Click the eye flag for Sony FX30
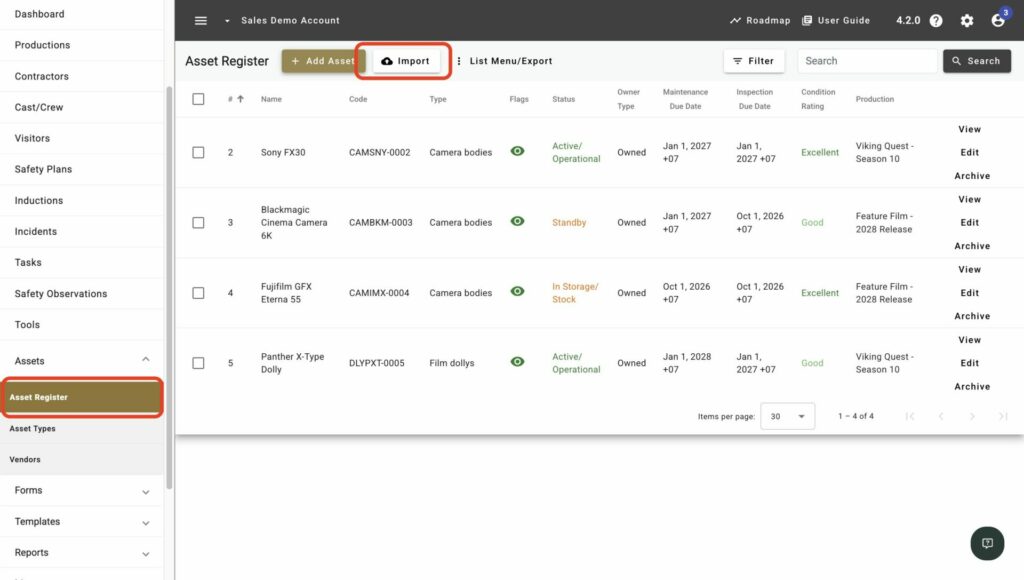 pyautogui.click(x=517, y=151)
